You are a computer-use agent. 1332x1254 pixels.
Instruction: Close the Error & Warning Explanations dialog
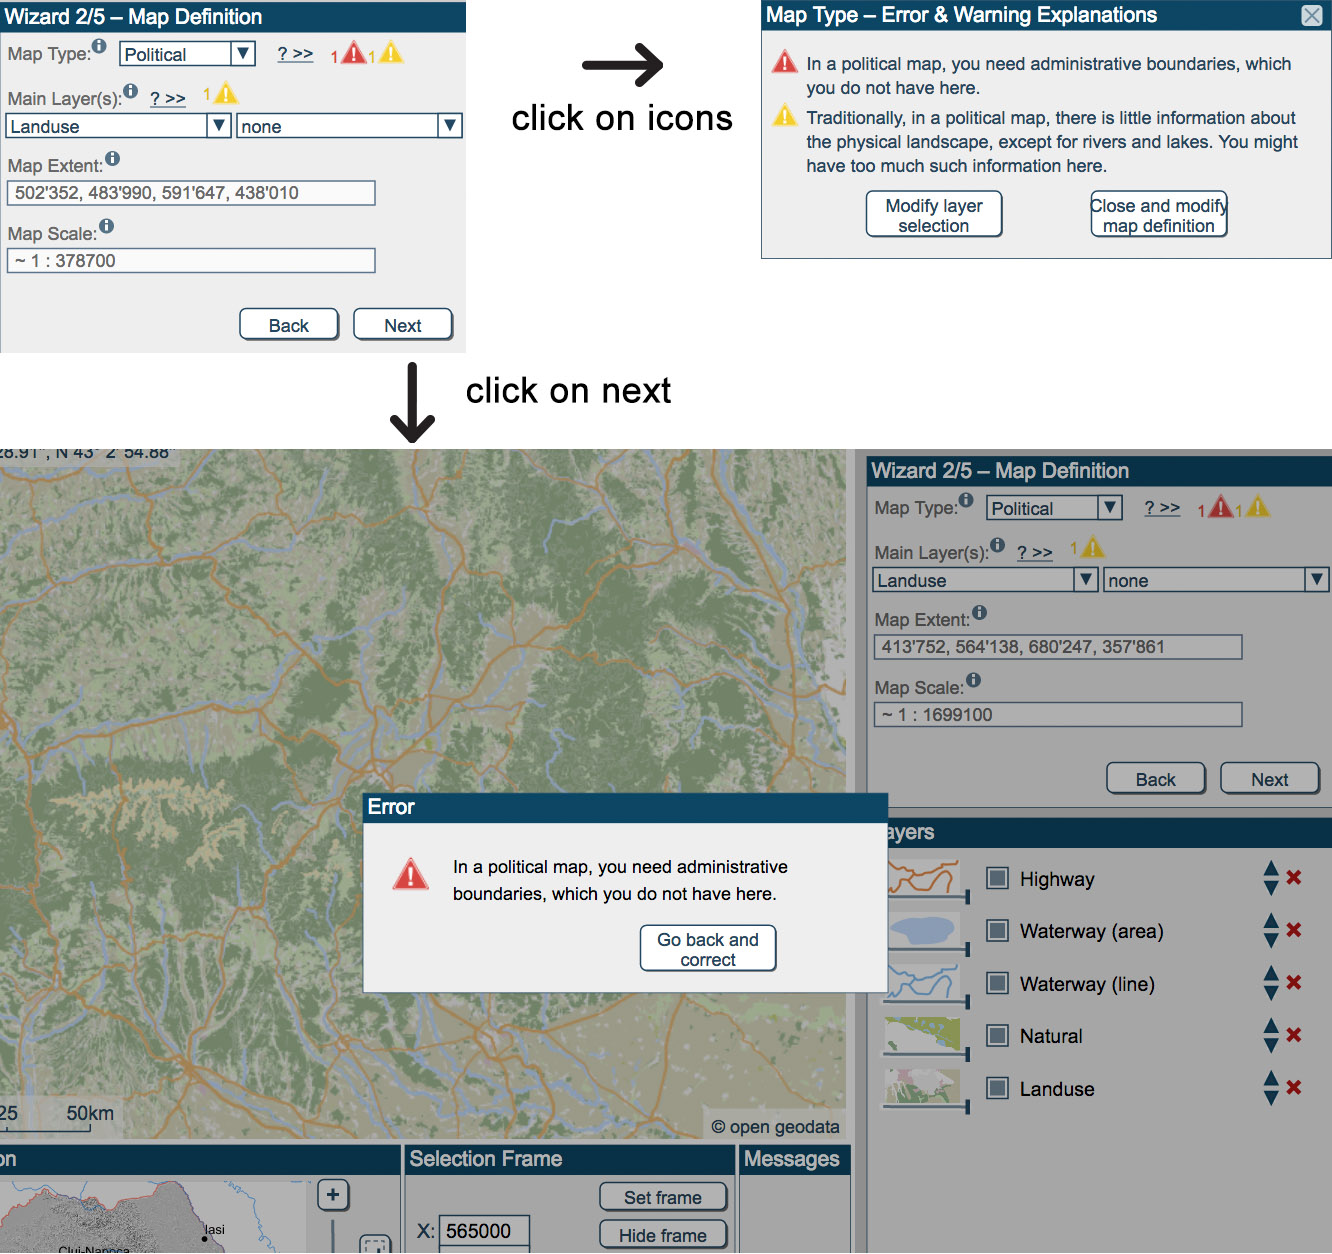pyautogui.click(x=1311, y=15)
